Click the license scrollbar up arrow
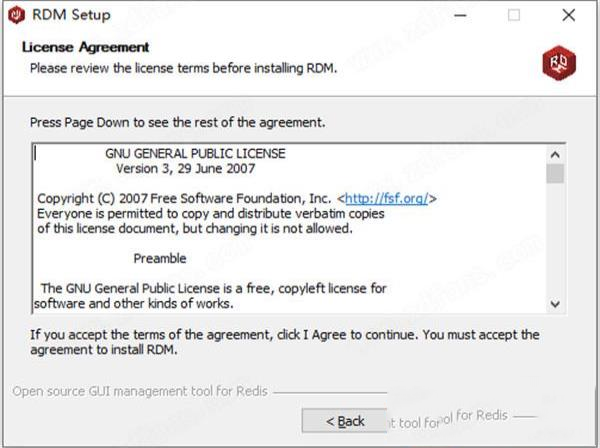 (555, 153)
